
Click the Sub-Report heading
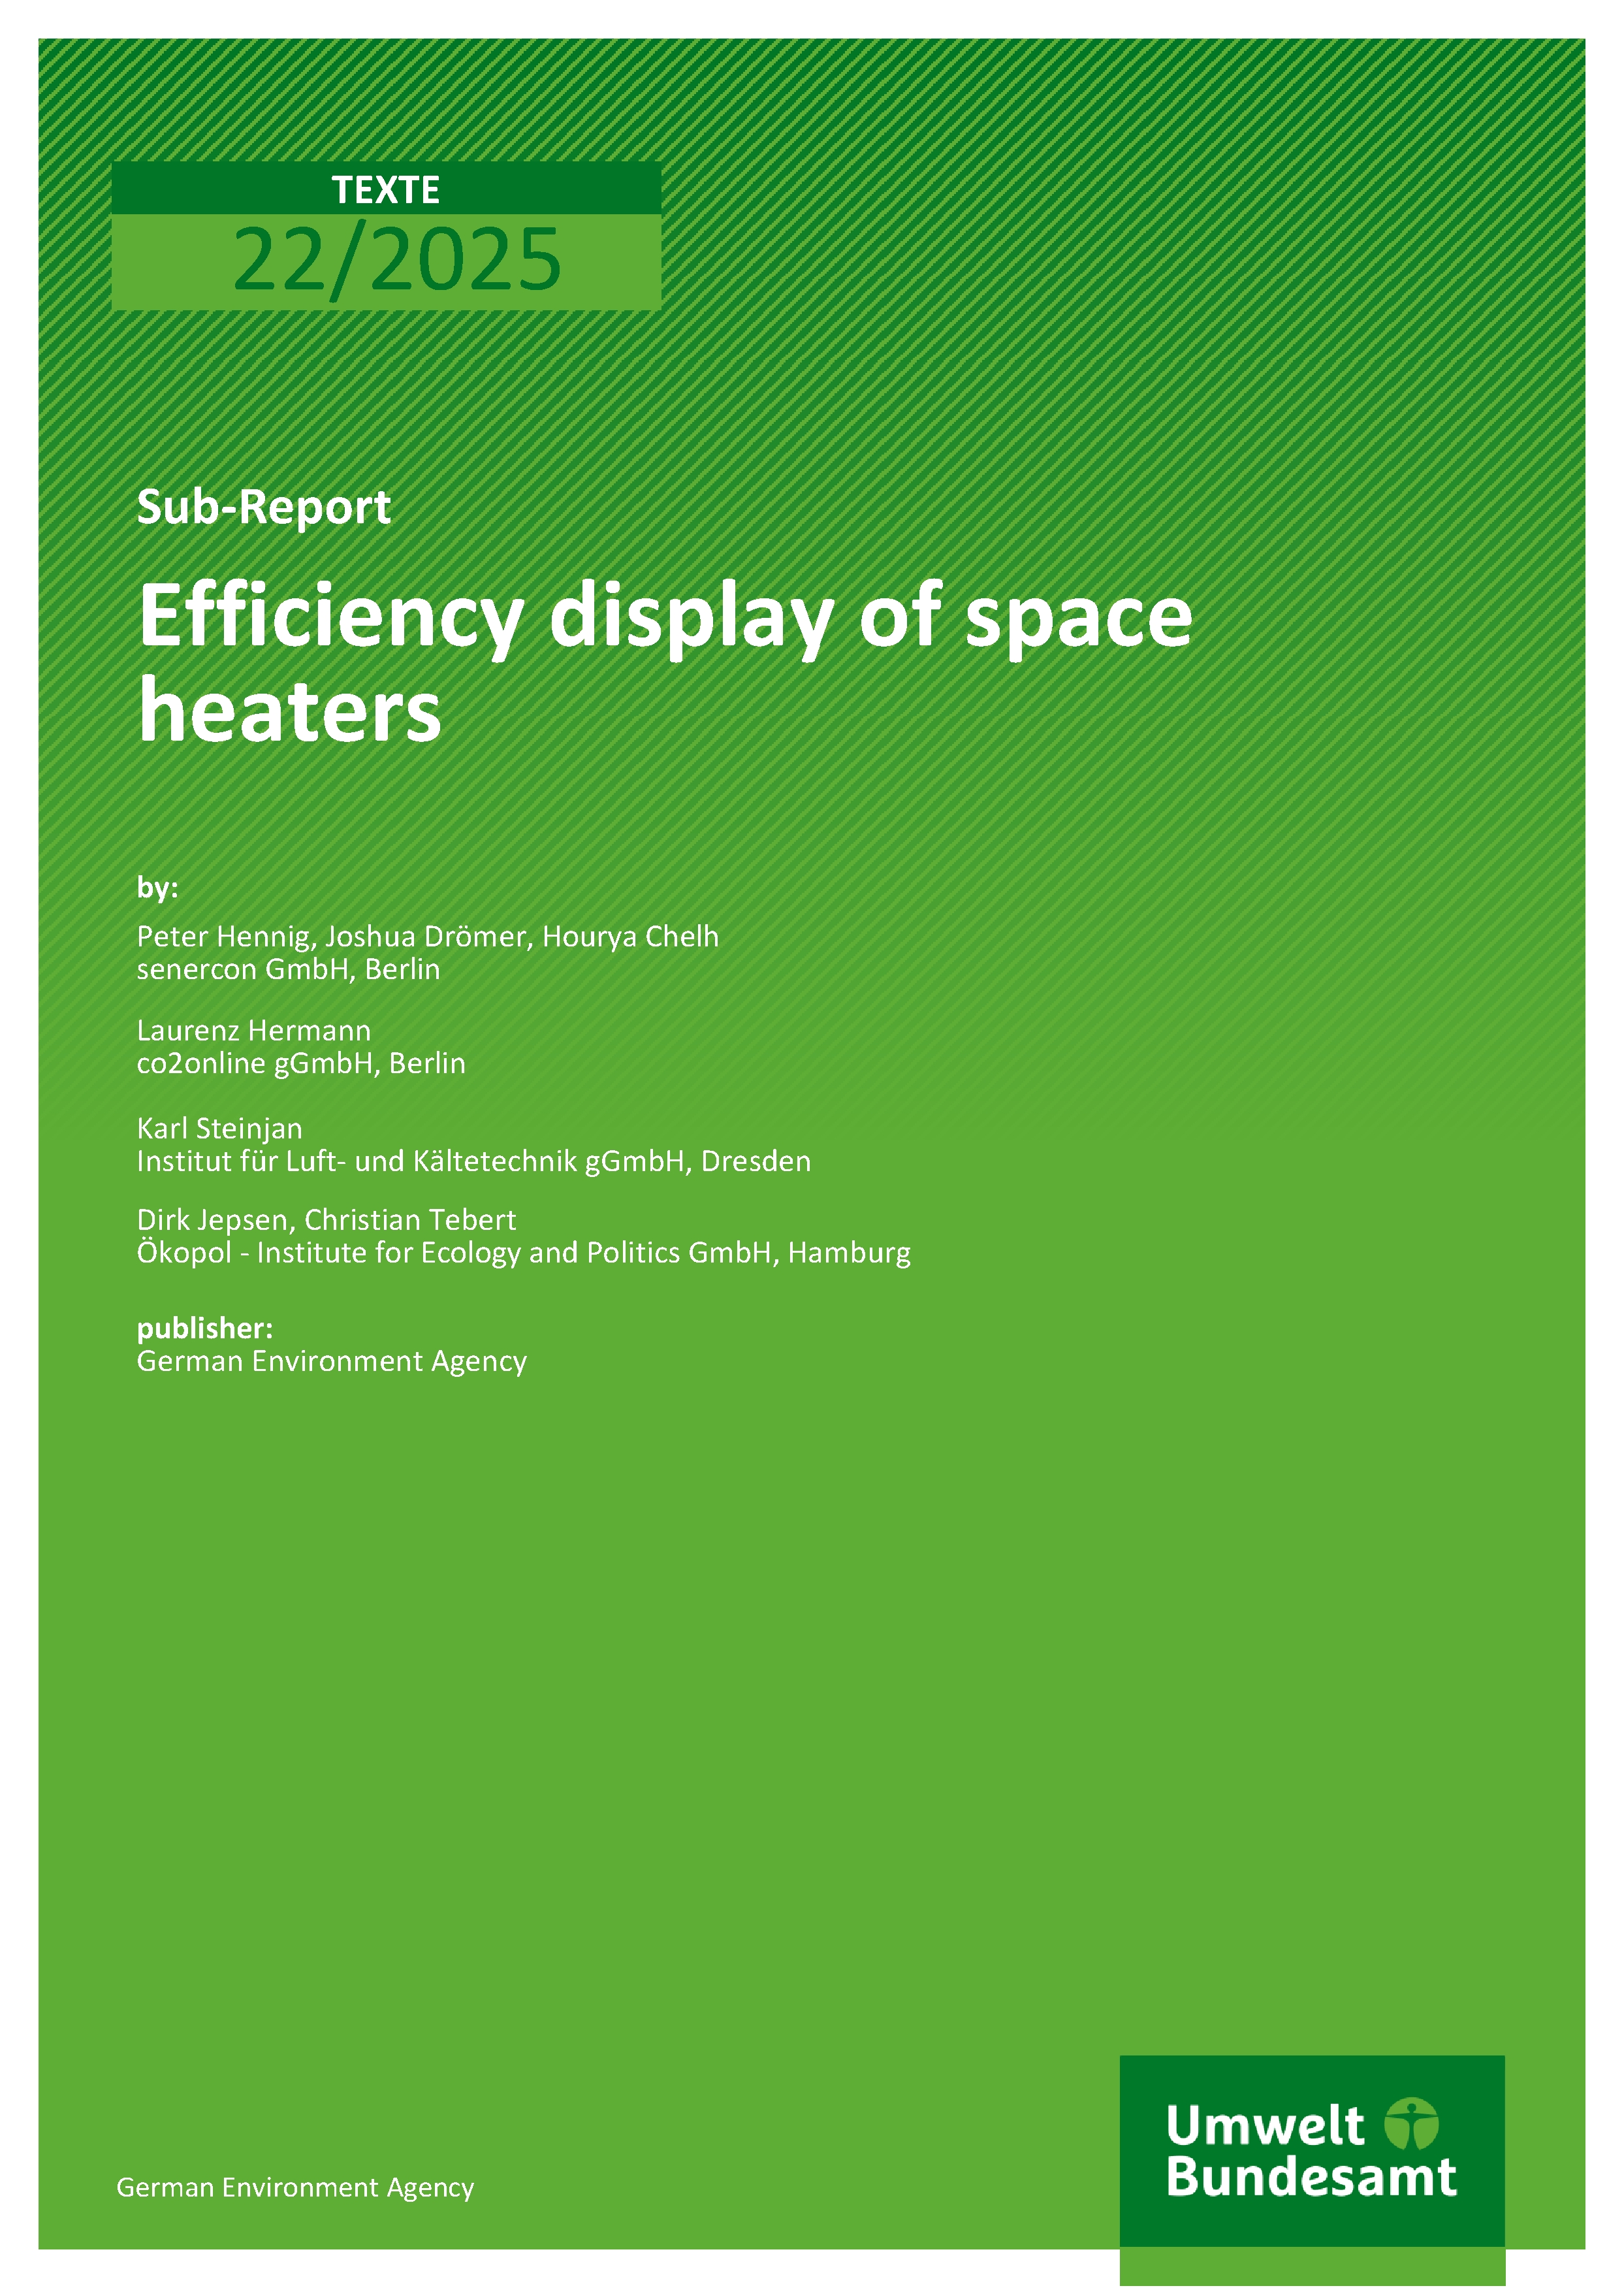click(x=263, y=507)
